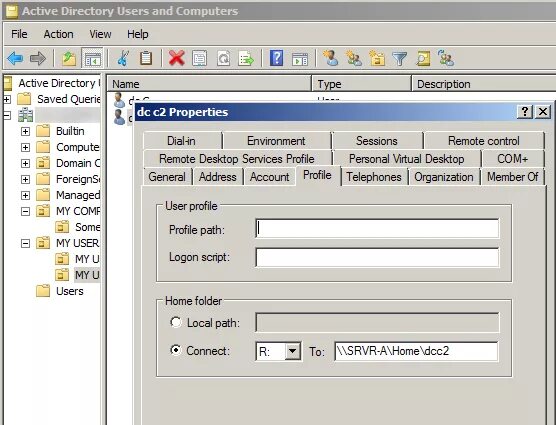556x425 pixels.
Task: Click the Refresh toolbar icon
Action: tap(223, 58)
